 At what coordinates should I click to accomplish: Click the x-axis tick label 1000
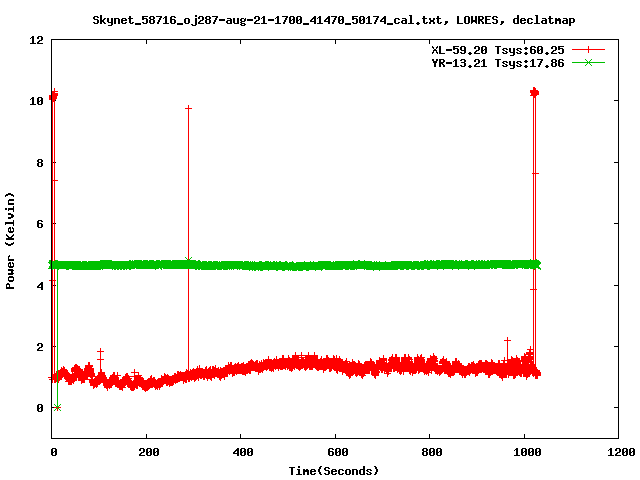(527, 452)
